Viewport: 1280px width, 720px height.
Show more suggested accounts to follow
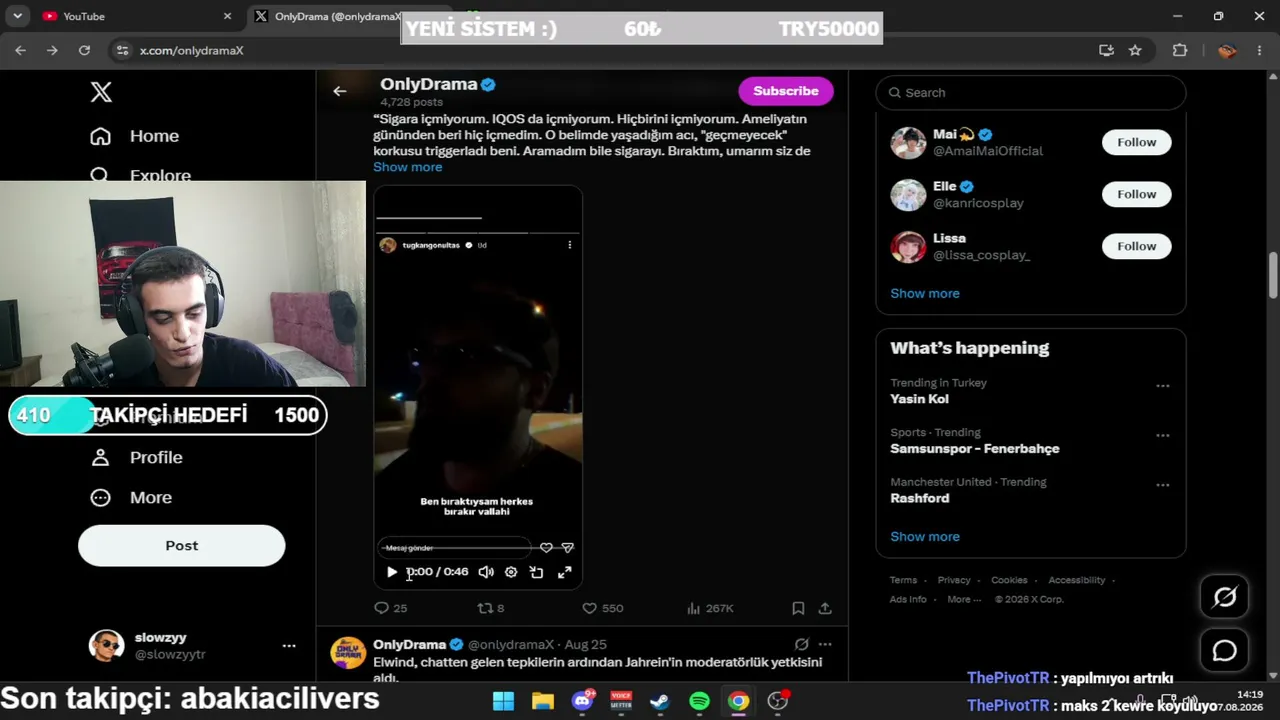(925, 294)
